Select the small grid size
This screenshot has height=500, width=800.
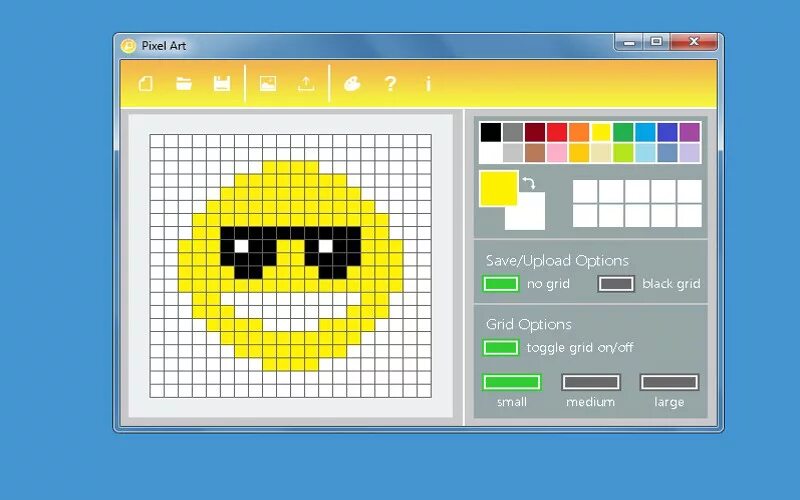511,382
